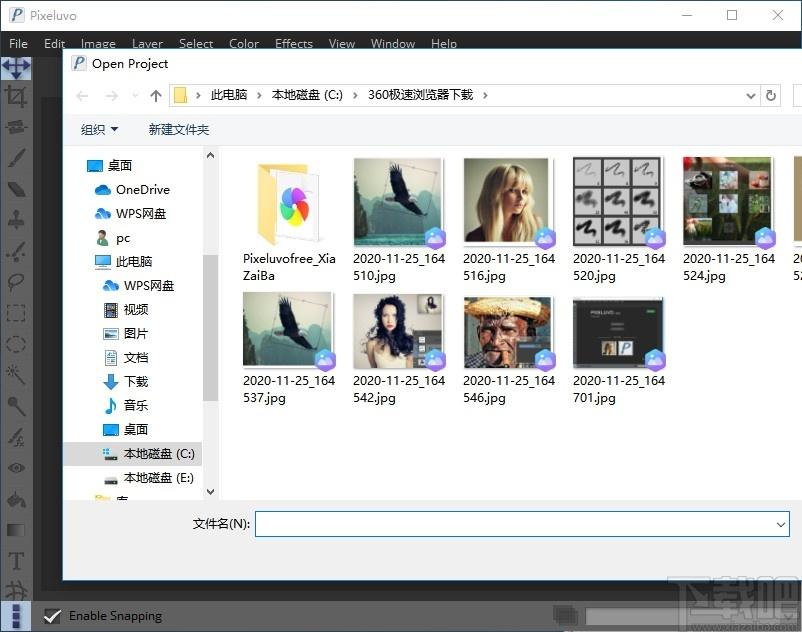The width and height of the screenshot is (802, 632).
Task: Select OneDrive in the navigation tree
Action: click(x=132, y=190)
